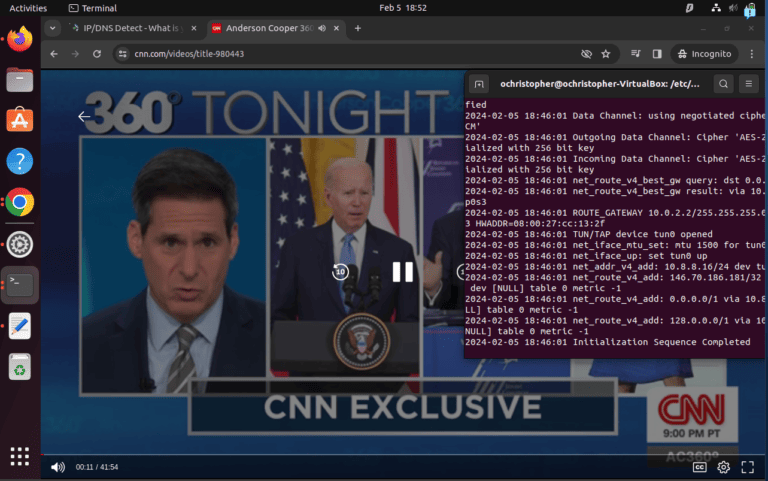
Task: Open the terminal hamburger menu
Action: click(748, 84)
